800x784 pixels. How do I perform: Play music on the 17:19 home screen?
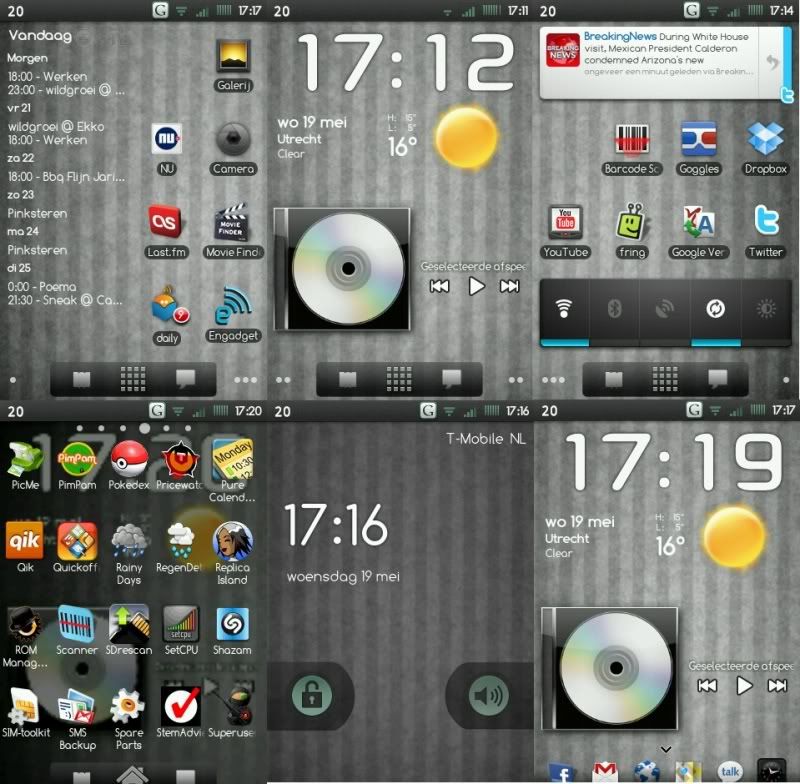tap(744, 686)
